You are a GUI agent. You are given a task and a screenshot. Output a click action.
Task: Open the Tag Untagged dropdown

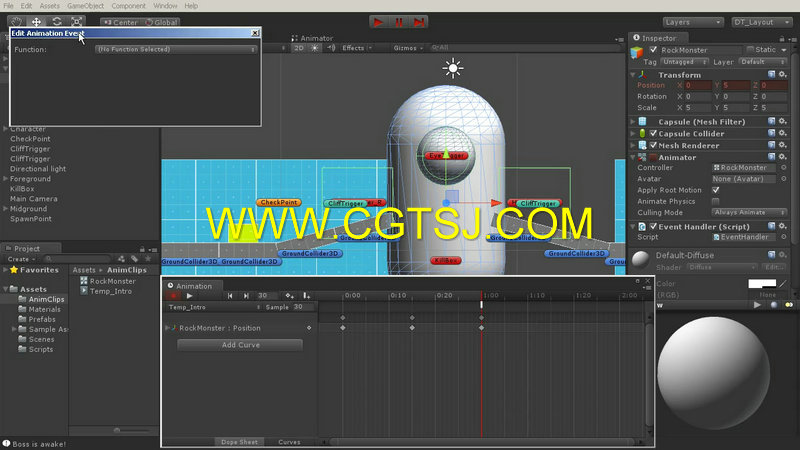(x=685, y=62)
